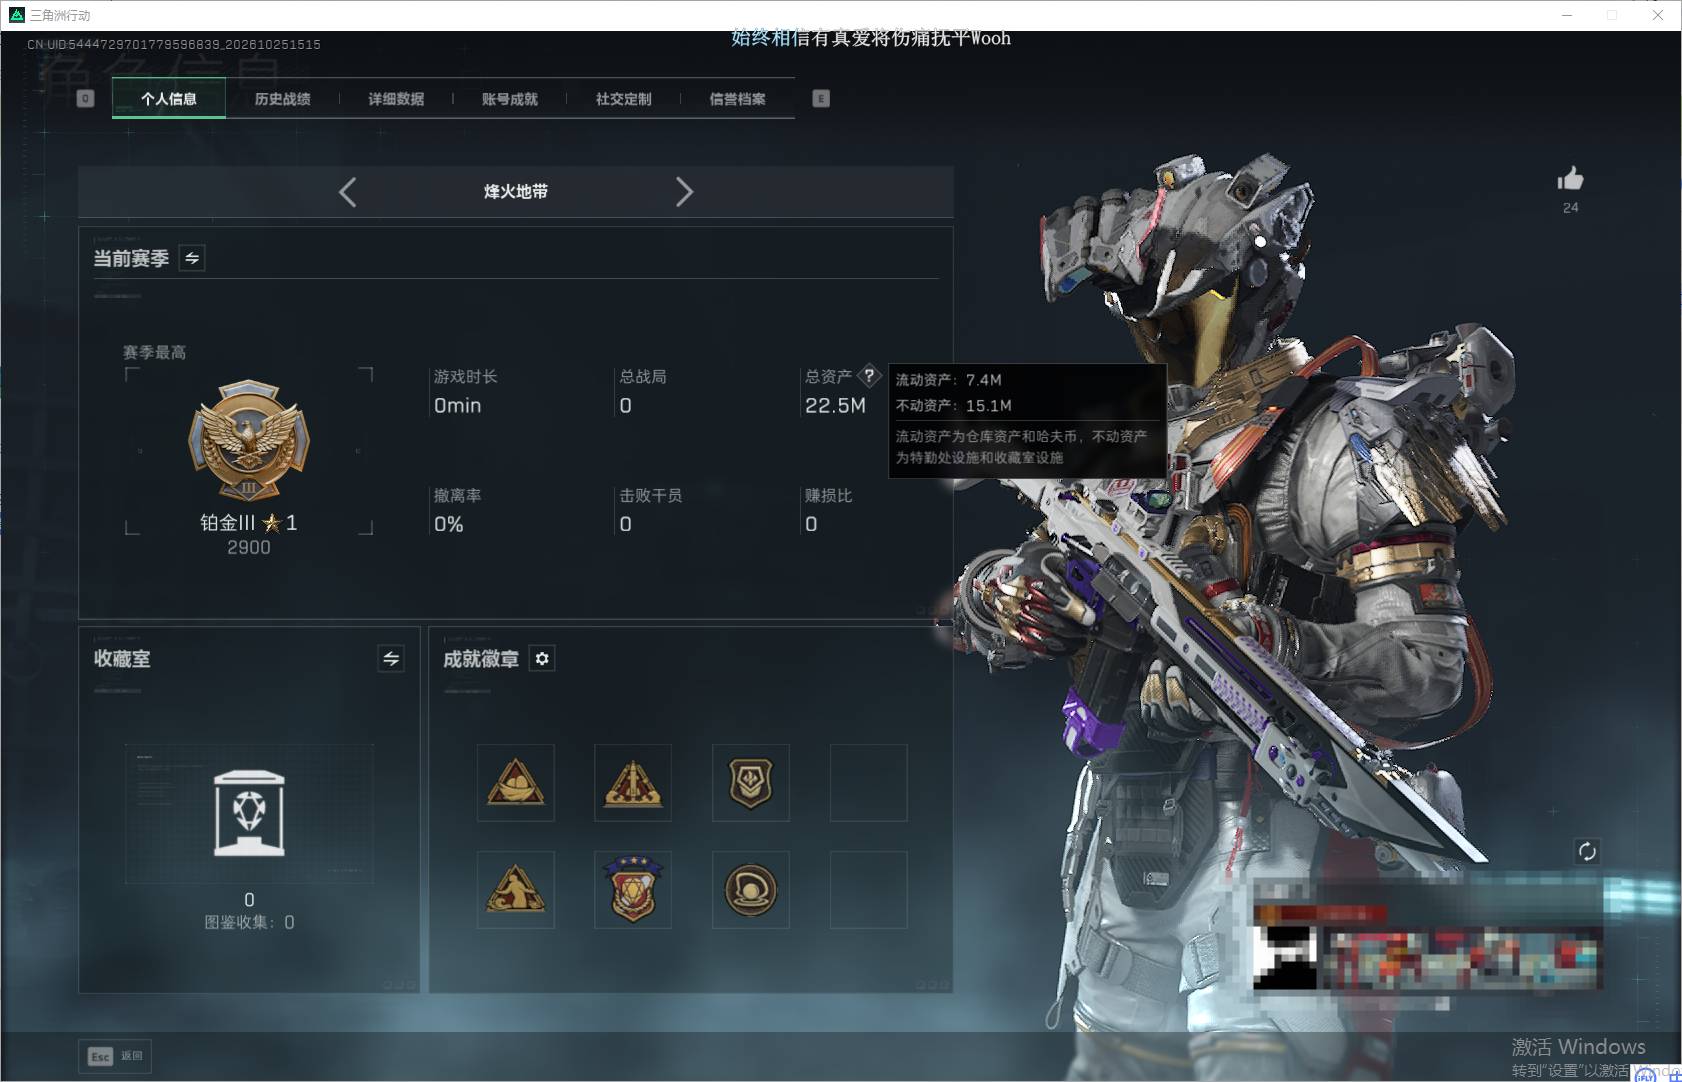Screen dimensions: 1682x1082
Task: Open the 个人信息 tab
Action: [x=169, y=98]
